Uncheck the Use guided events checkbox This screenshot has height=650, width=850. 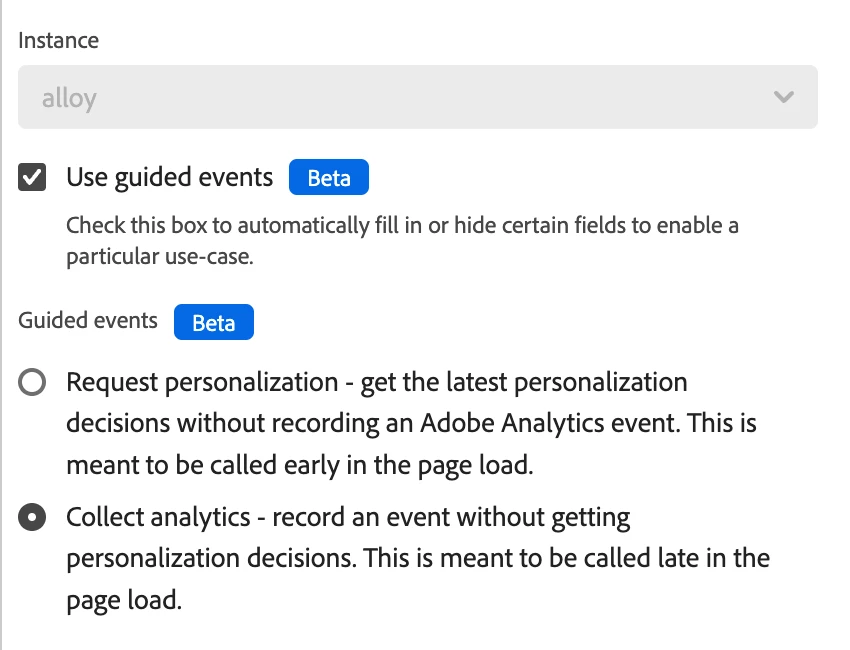click(32, 178)
